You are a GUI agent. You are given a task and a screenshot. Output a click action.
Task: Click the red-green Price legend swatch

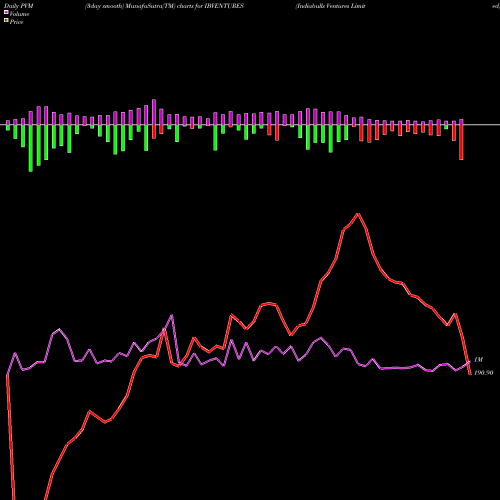pos(6,21)
